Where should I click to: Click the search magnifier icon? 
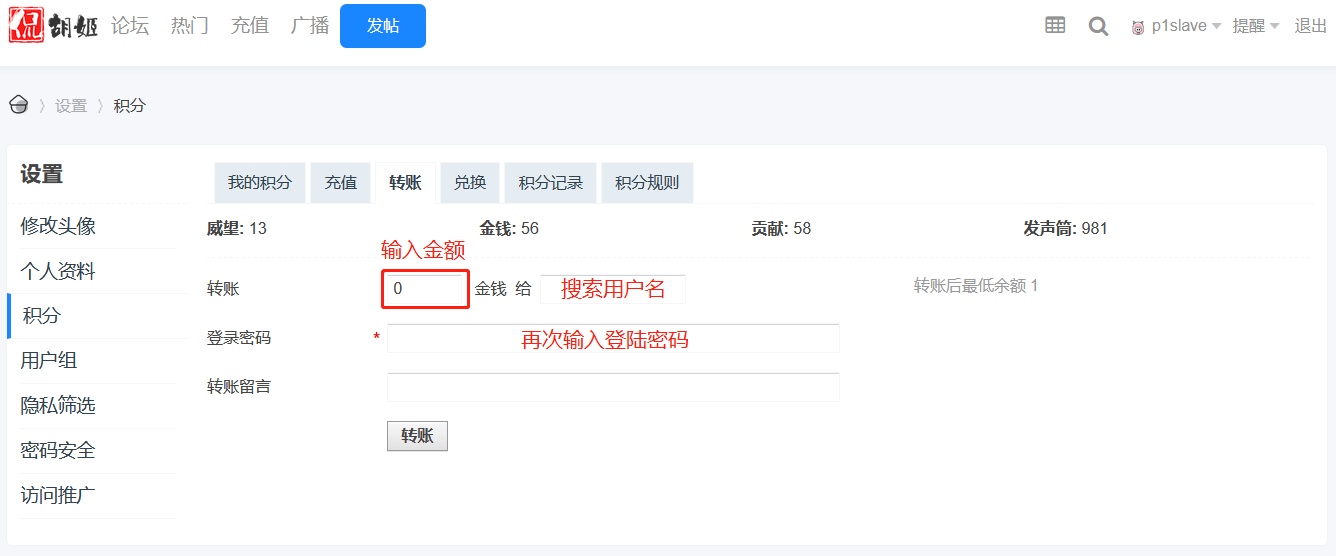tap(1098, 27)
